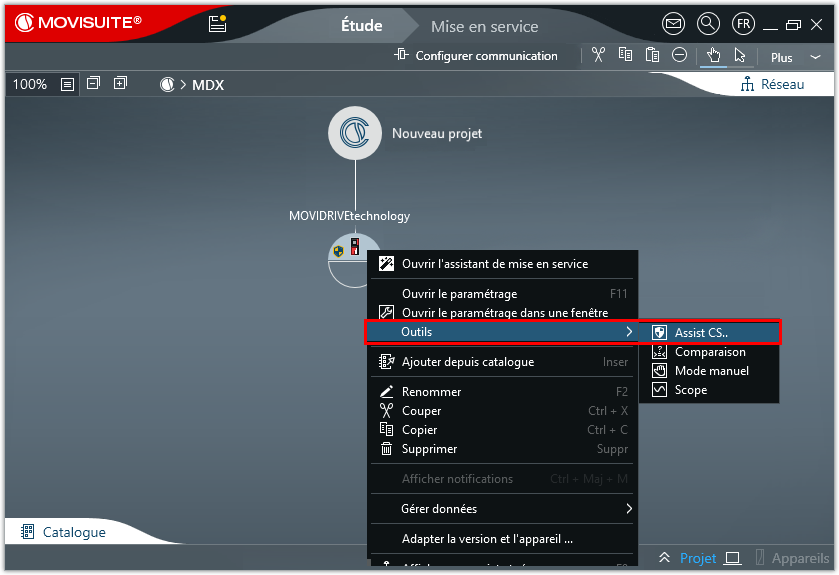Expand the Plus toolbar dropdown
Viewport: 839px width, 575px height.
[x=795, y=58]
